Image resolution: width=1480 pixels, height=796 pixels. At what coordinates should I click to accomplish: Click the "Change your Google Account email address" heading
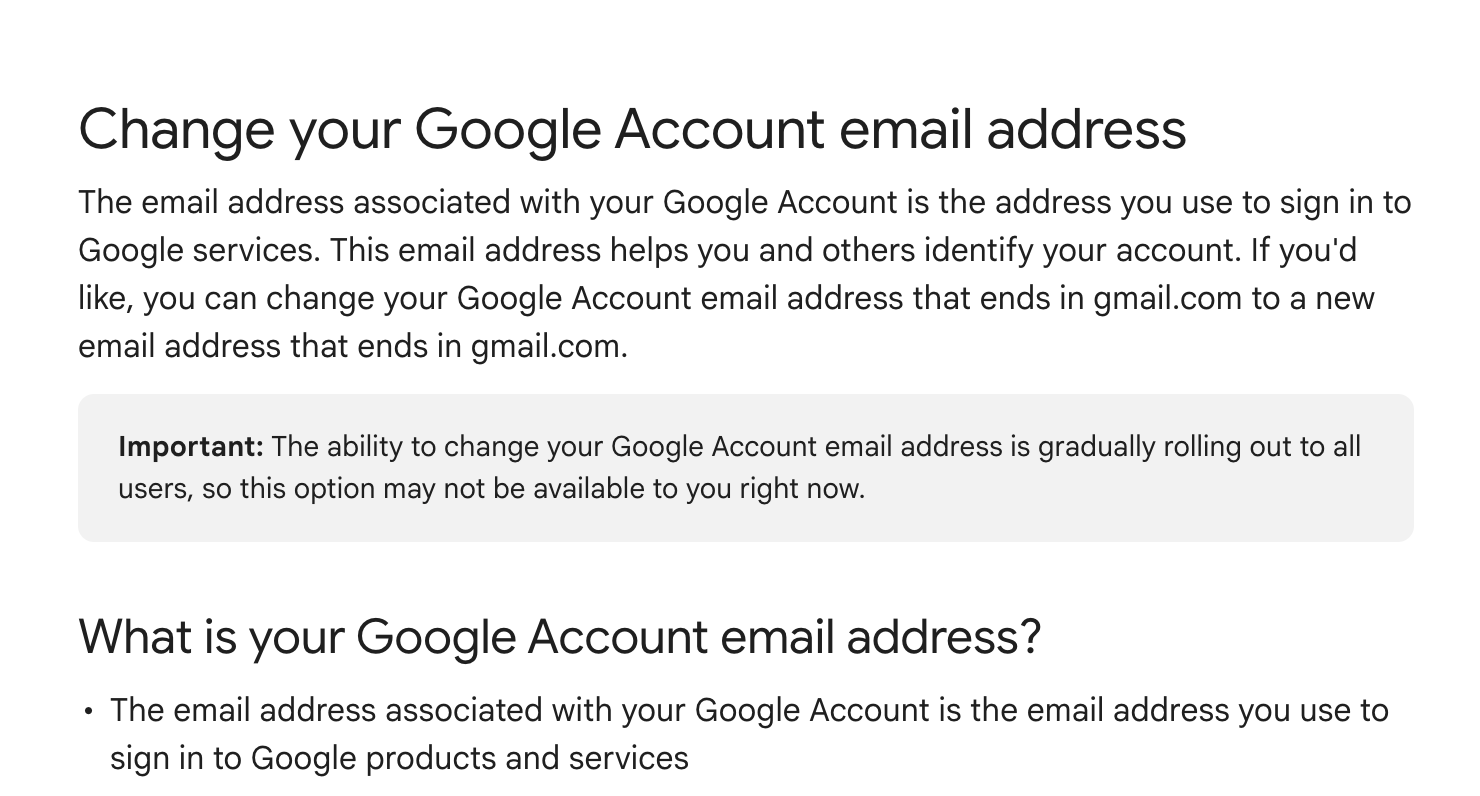[632, 129]
